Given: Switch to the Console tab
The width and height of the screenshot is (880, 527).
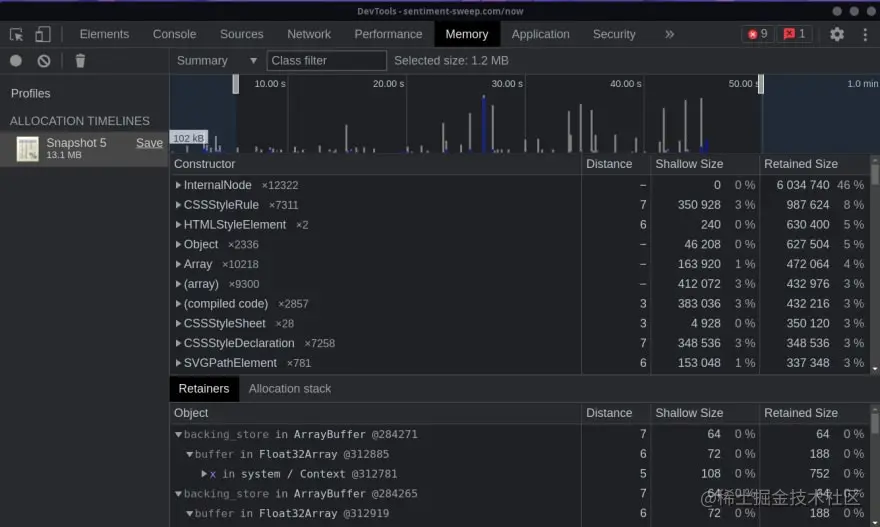Looking at the screenshot, I should [175, 34].
